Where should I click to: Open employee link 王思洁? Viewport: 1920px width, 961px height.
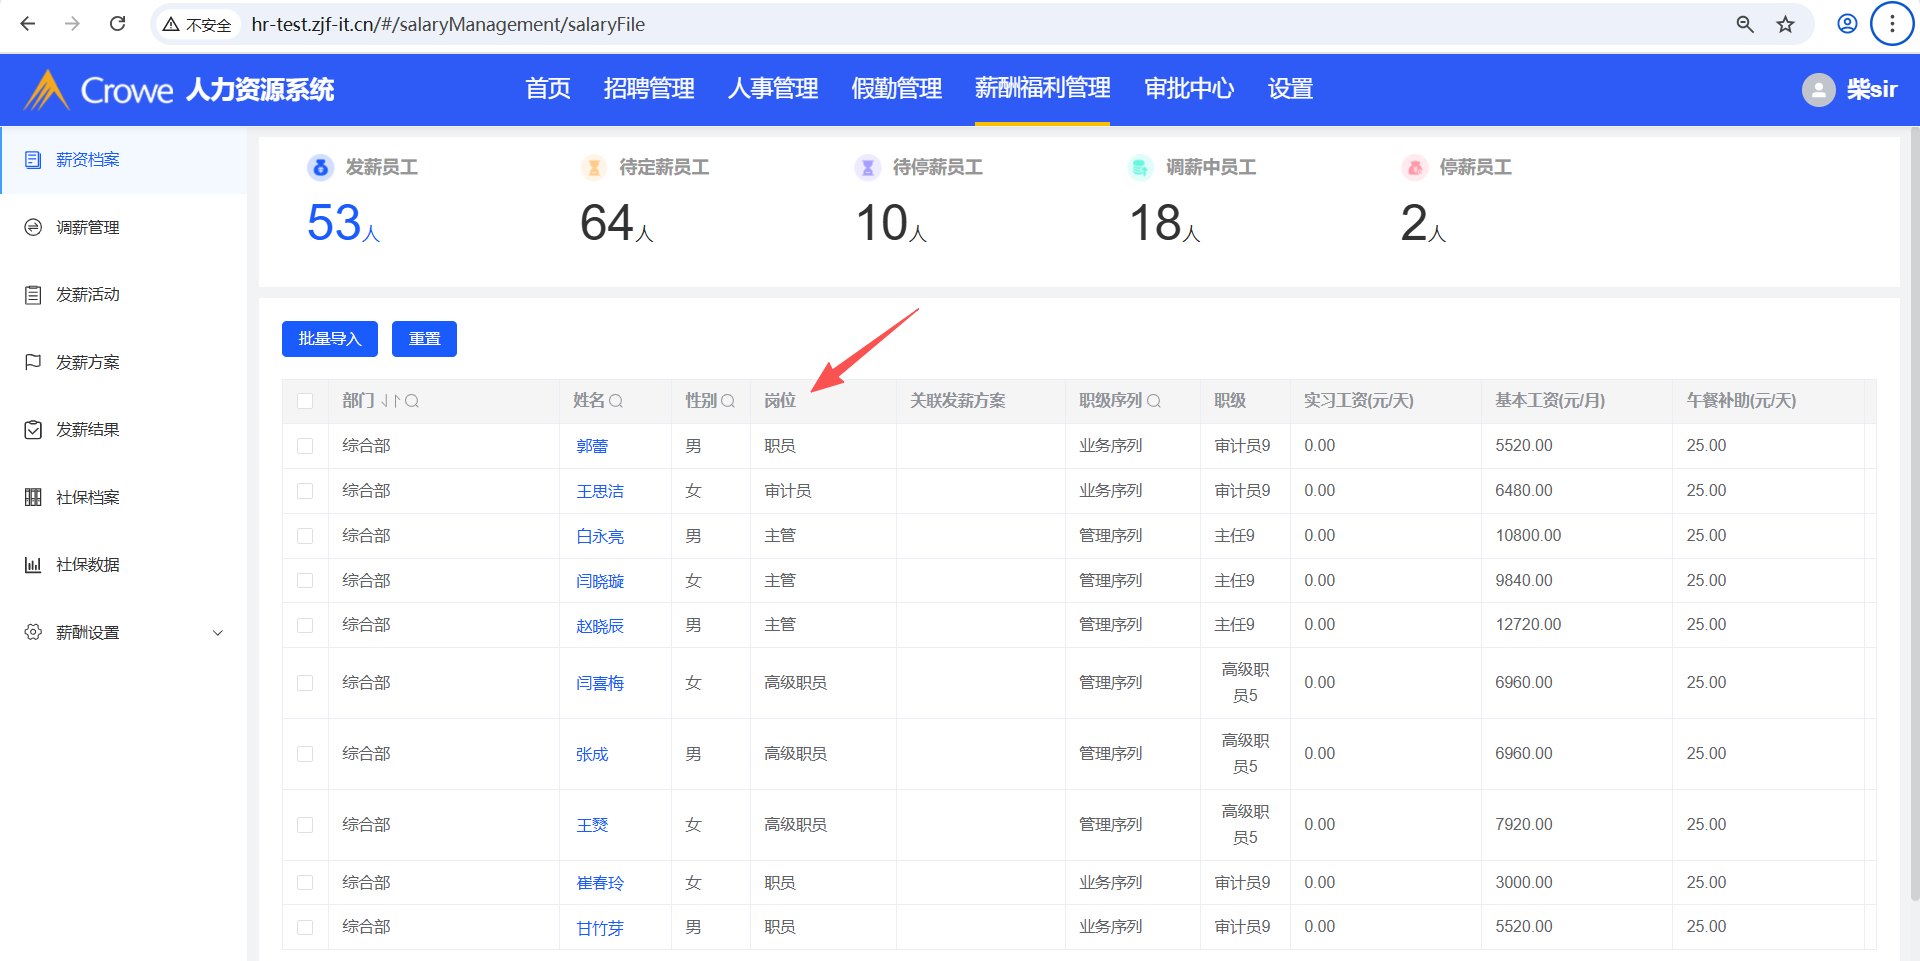point(600,491)
